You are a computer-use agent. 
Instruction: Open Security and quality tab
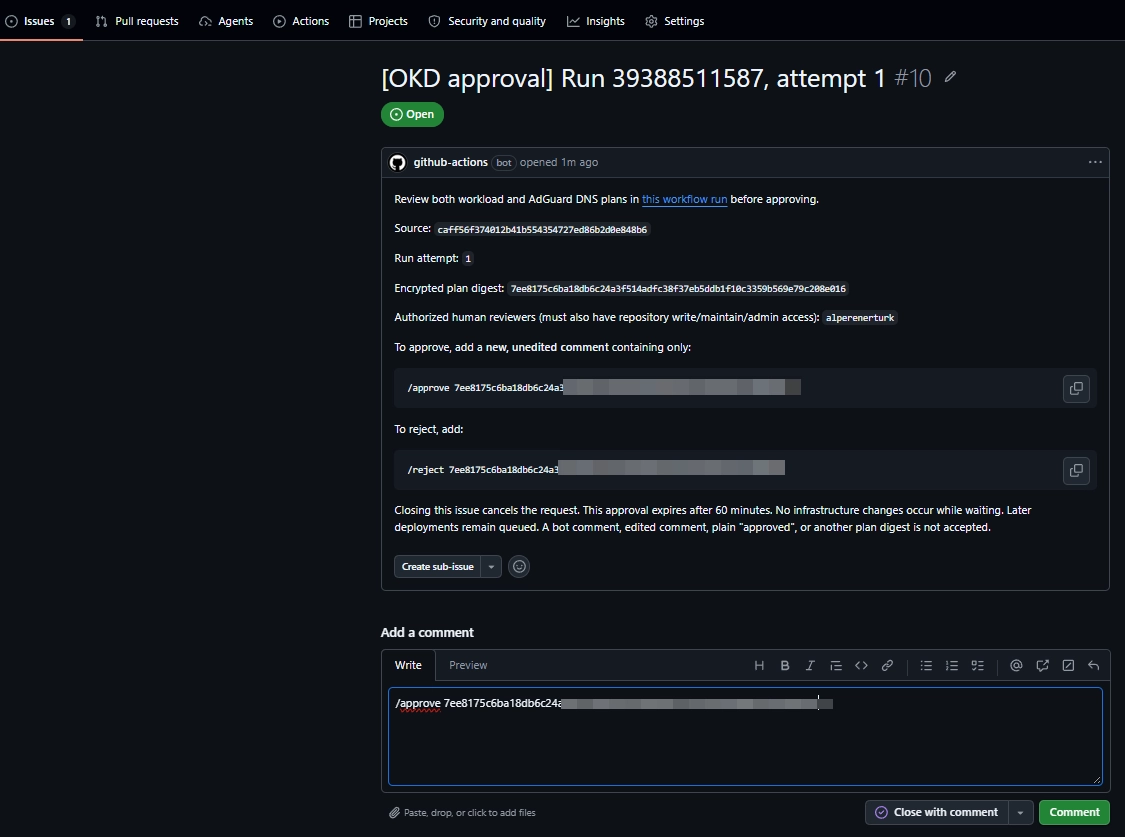[x=487, y=21]
